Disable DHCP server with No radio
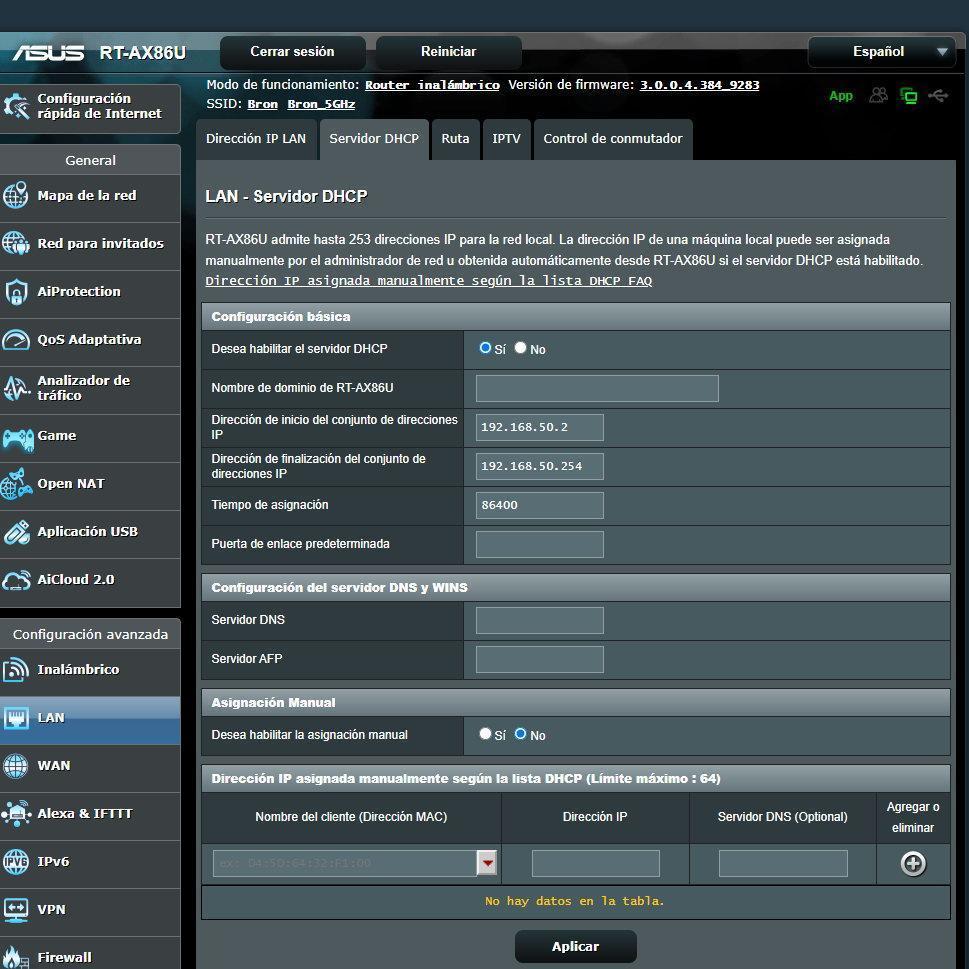Image resolution: width=969 pixels, height=969 pixels. pos(520,348)
